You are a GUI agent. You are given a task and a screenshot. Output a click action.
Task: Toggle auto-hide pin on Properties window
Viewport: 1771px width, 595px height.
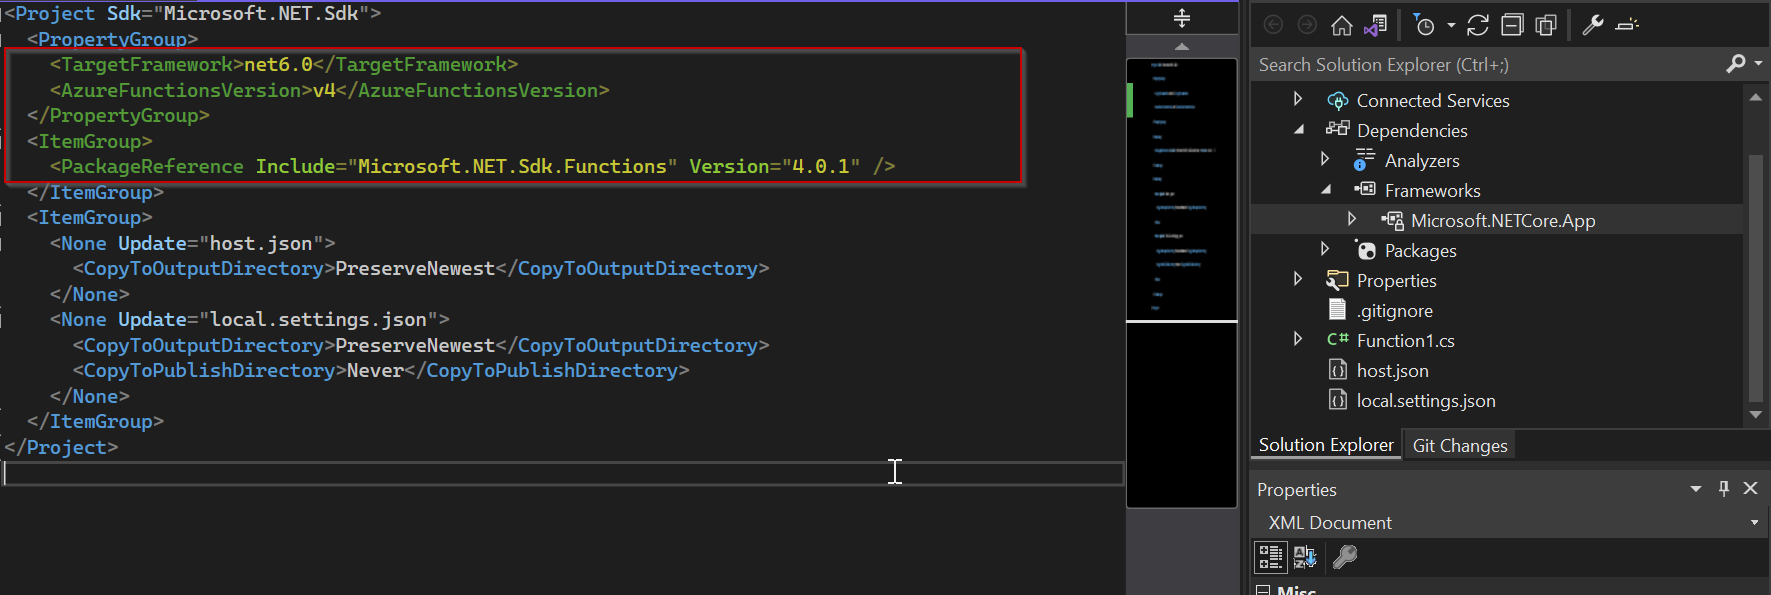(x=1724, y=488)
